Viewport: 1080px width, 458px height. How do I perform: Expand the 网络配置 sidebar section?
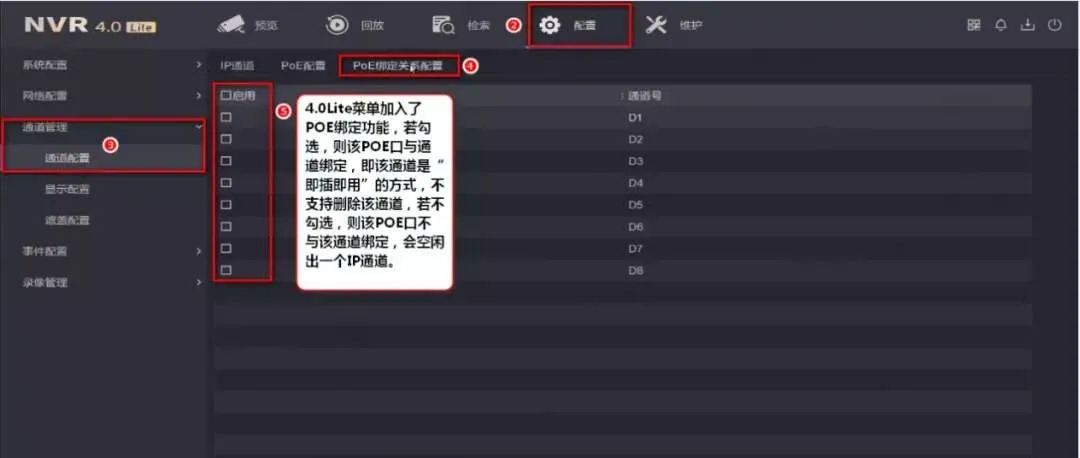point(103,96)
